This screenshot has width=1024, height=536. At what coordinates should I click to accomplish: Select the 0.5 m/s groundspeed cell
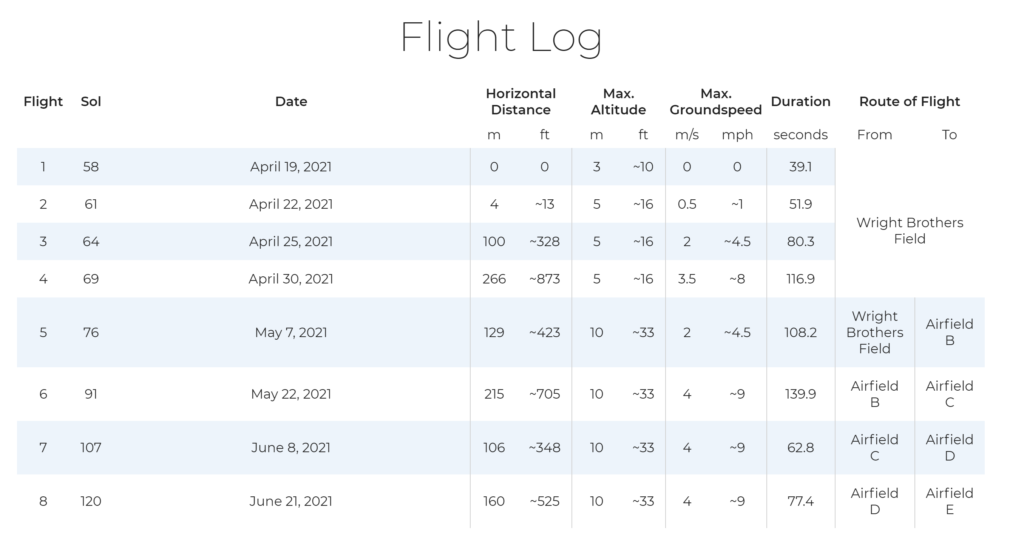coord(687,204)
